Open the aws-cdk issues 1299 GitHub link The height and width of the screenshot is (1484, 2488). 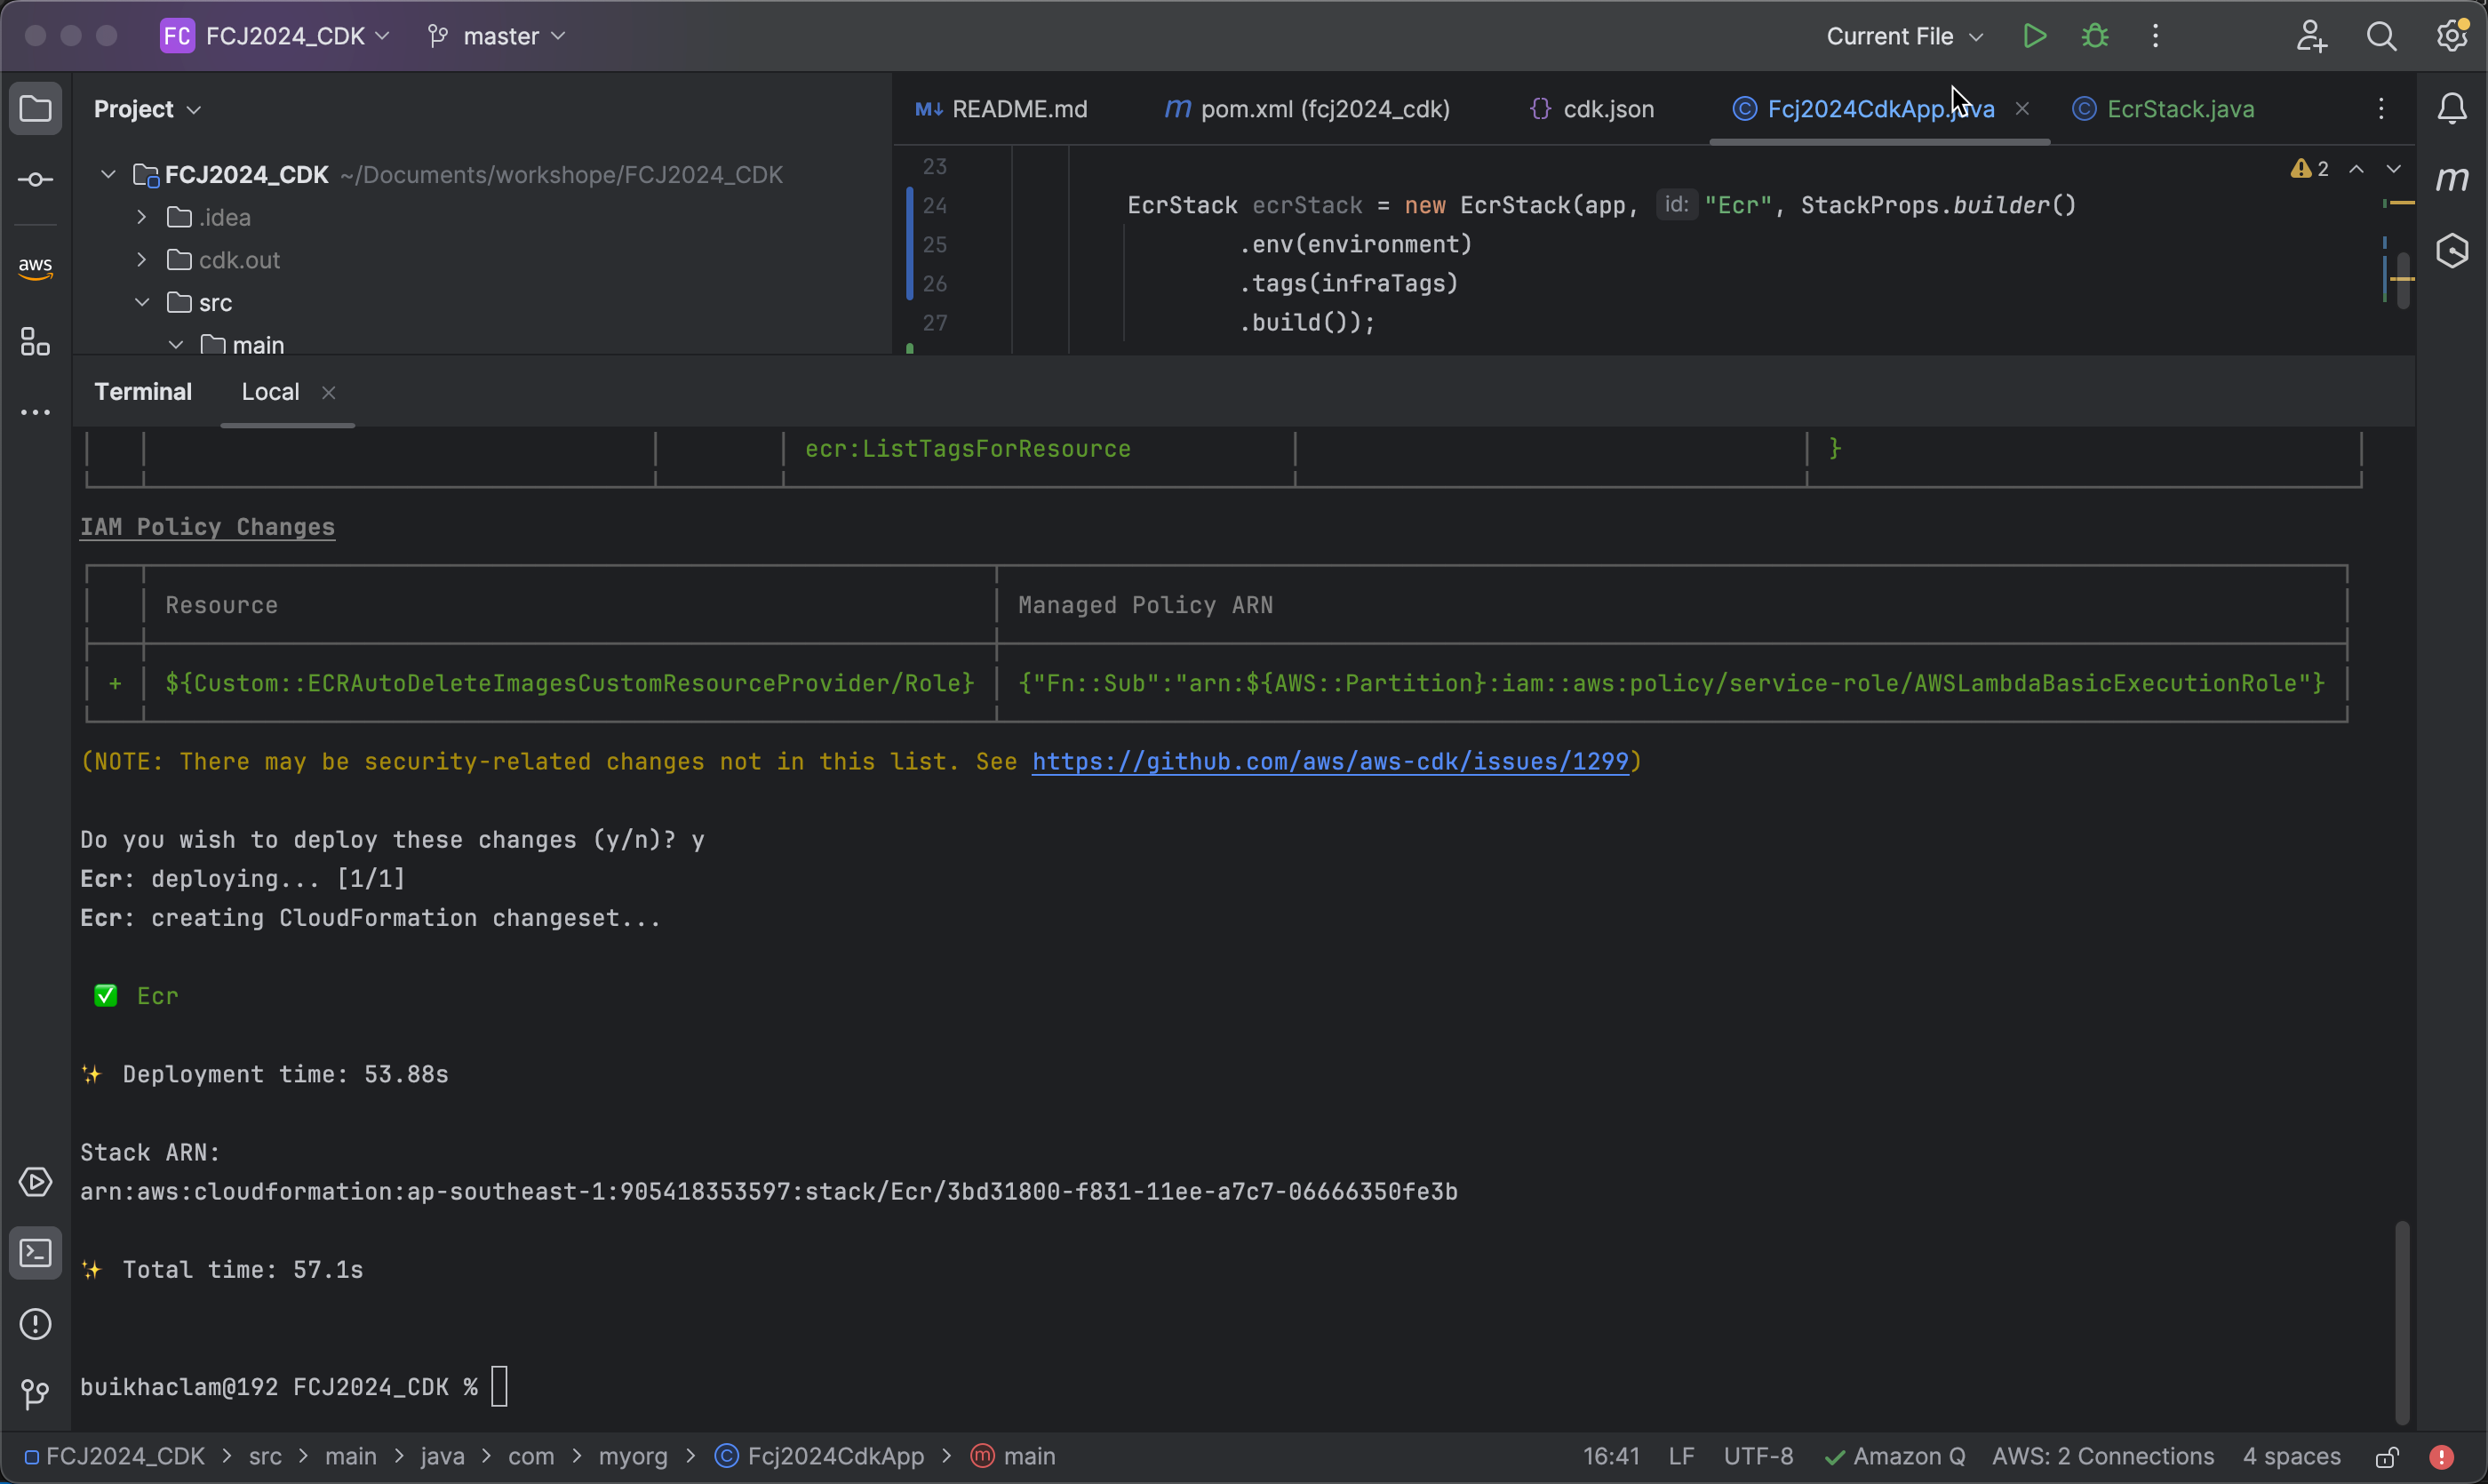pyautogui.click(x=1330, y=762)
